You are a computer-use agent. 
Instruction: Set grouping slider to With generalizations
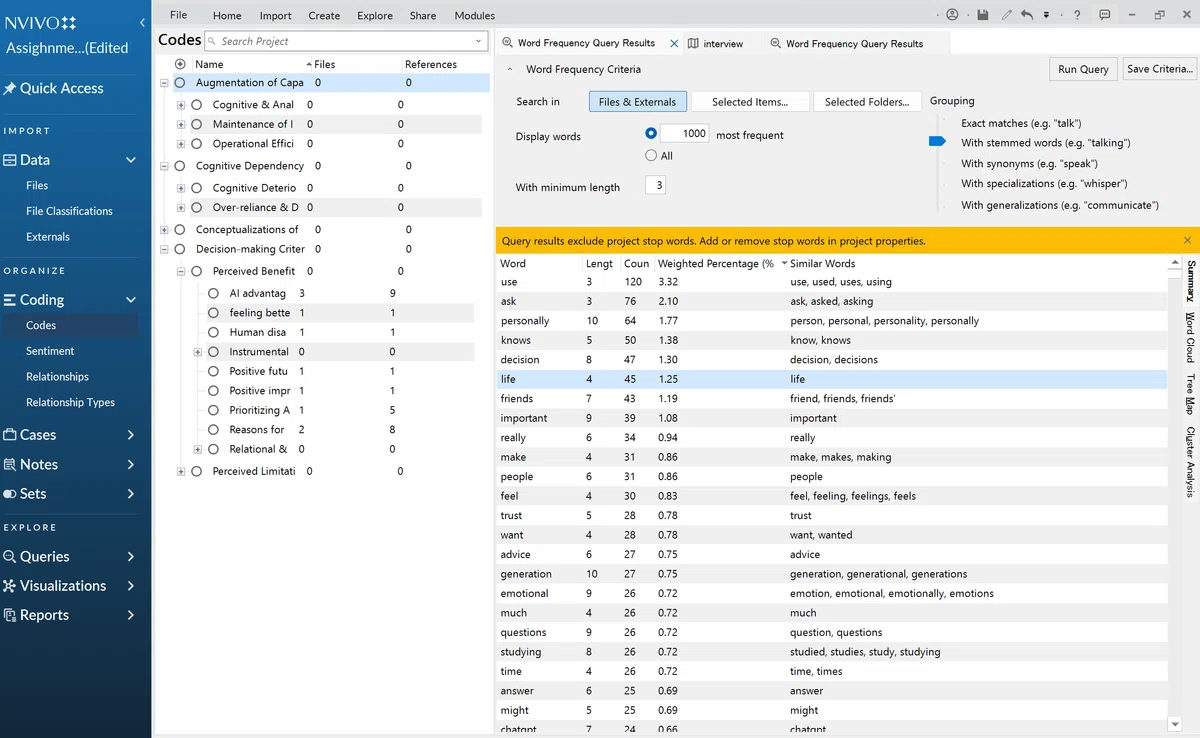click(1060, 205)
